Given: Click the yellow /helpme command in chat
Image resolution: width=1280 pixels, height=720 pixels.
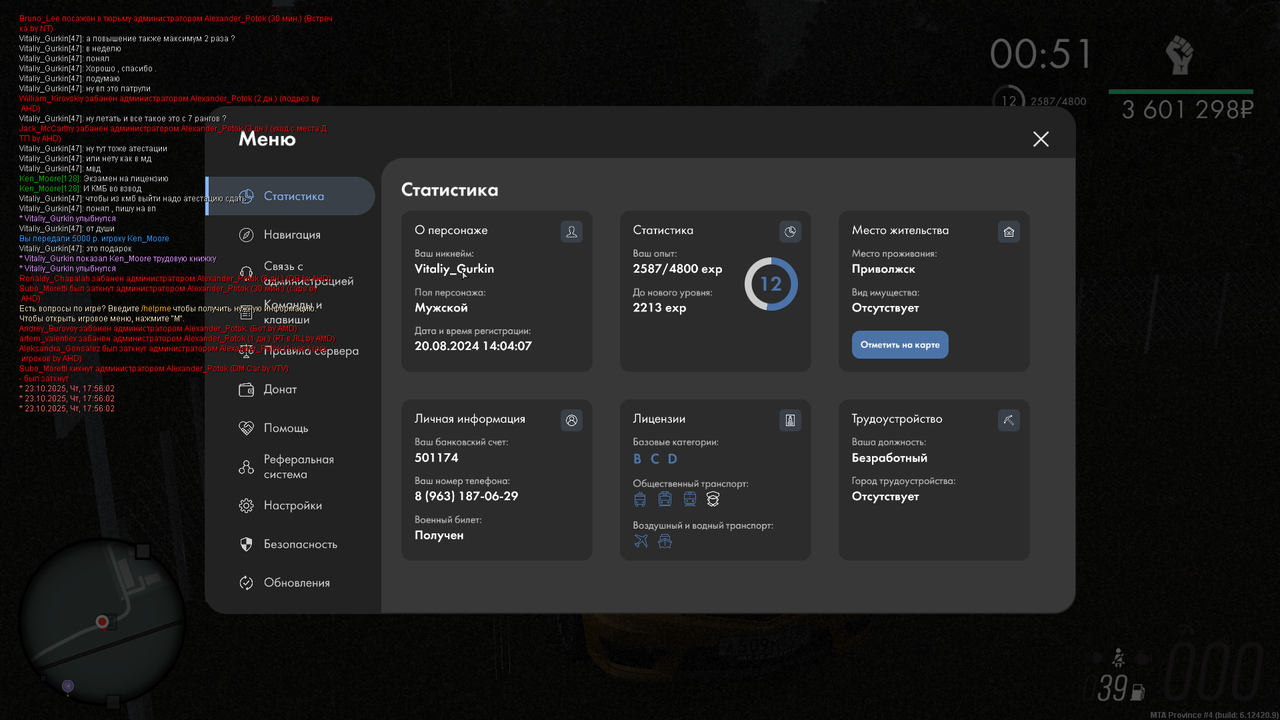Looking at the screenshot, I should (155, 308).
